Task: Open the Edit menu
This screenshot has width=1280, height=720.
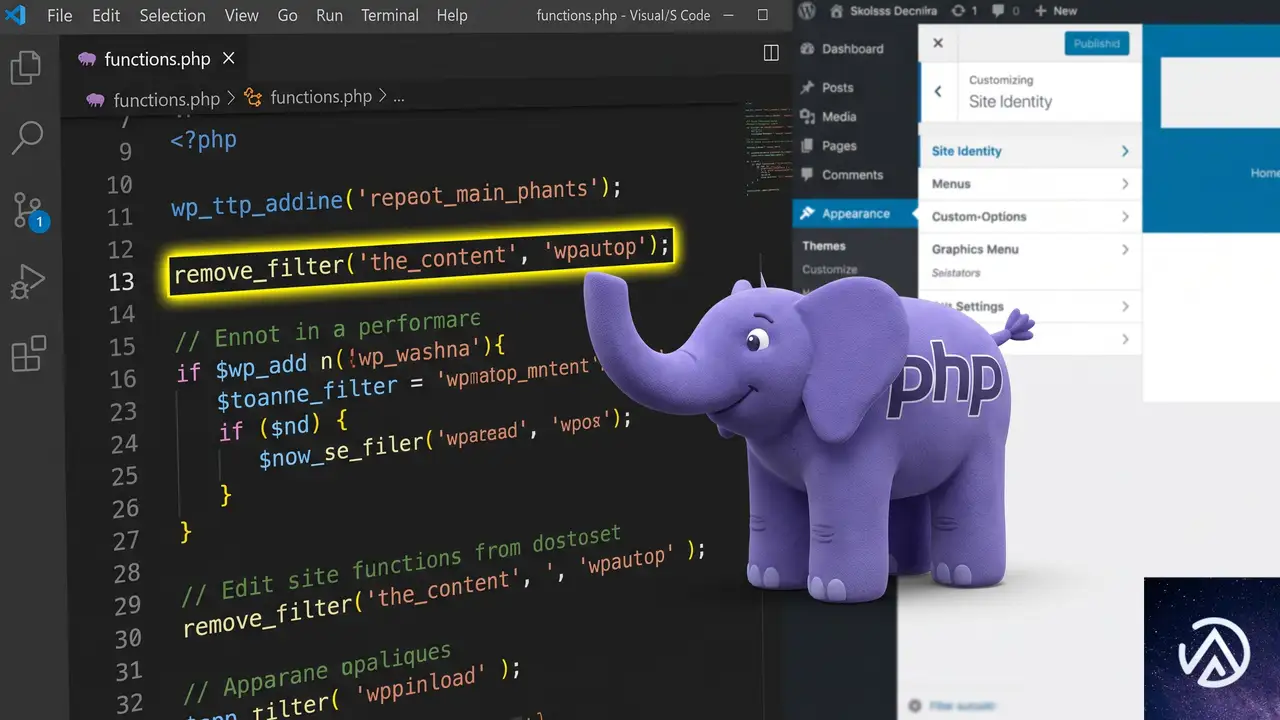Action: (106, 15)
